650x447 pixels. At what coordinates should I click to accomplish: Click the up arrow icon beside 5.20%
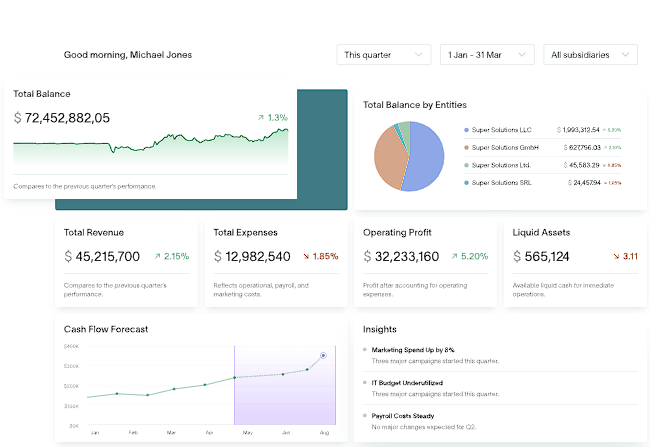455,256
